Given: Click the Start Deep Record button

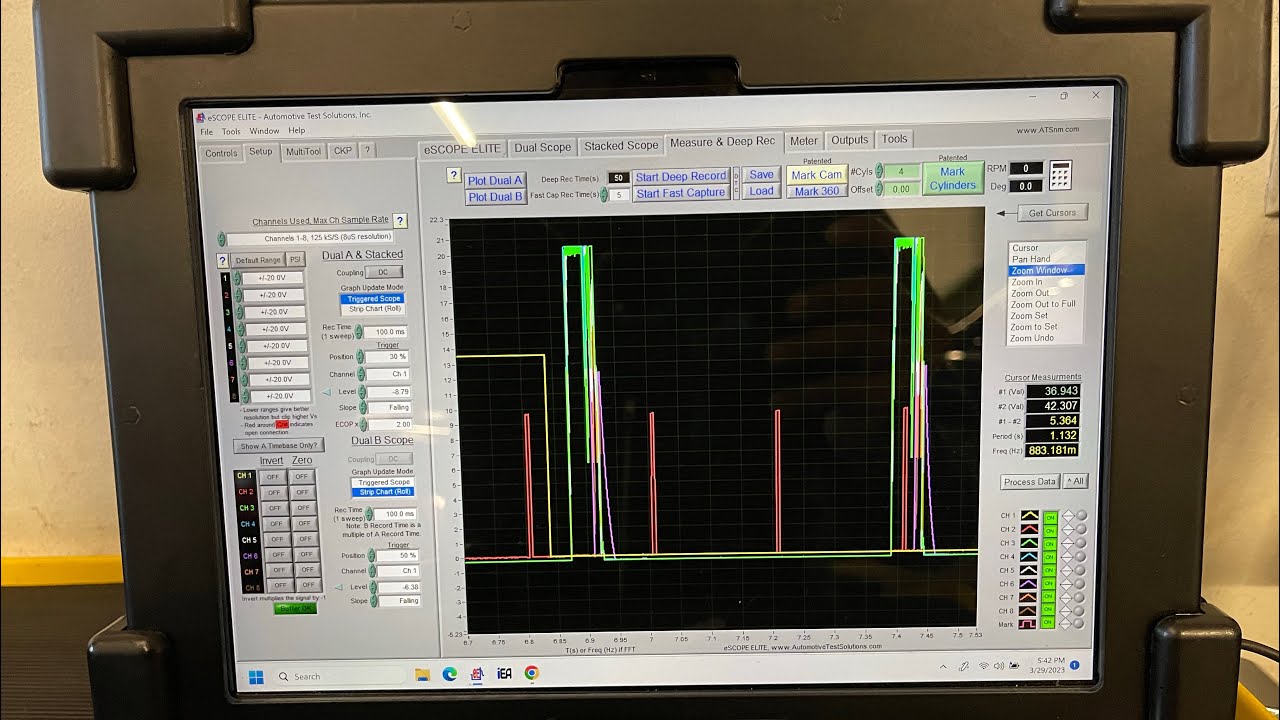Looking at the screenshot, I should tap(681, 177).
